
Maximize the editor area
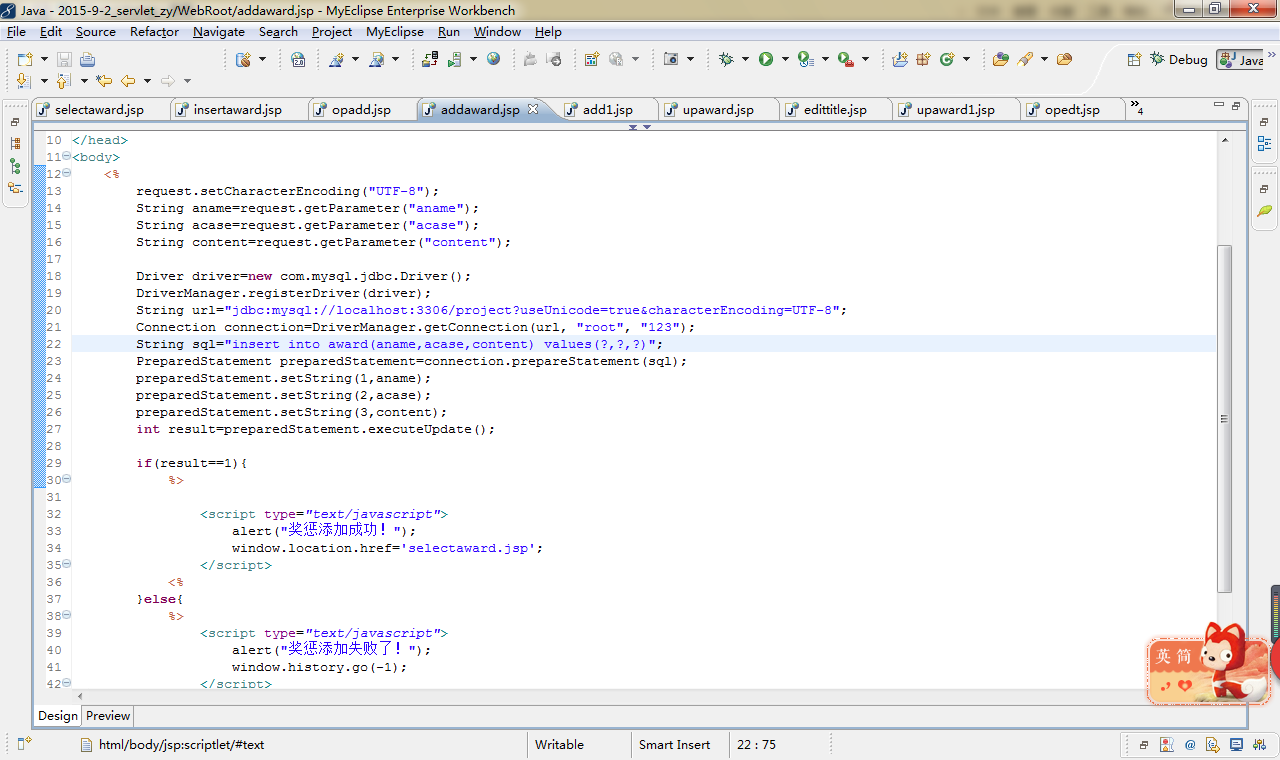click(1236, 105)
